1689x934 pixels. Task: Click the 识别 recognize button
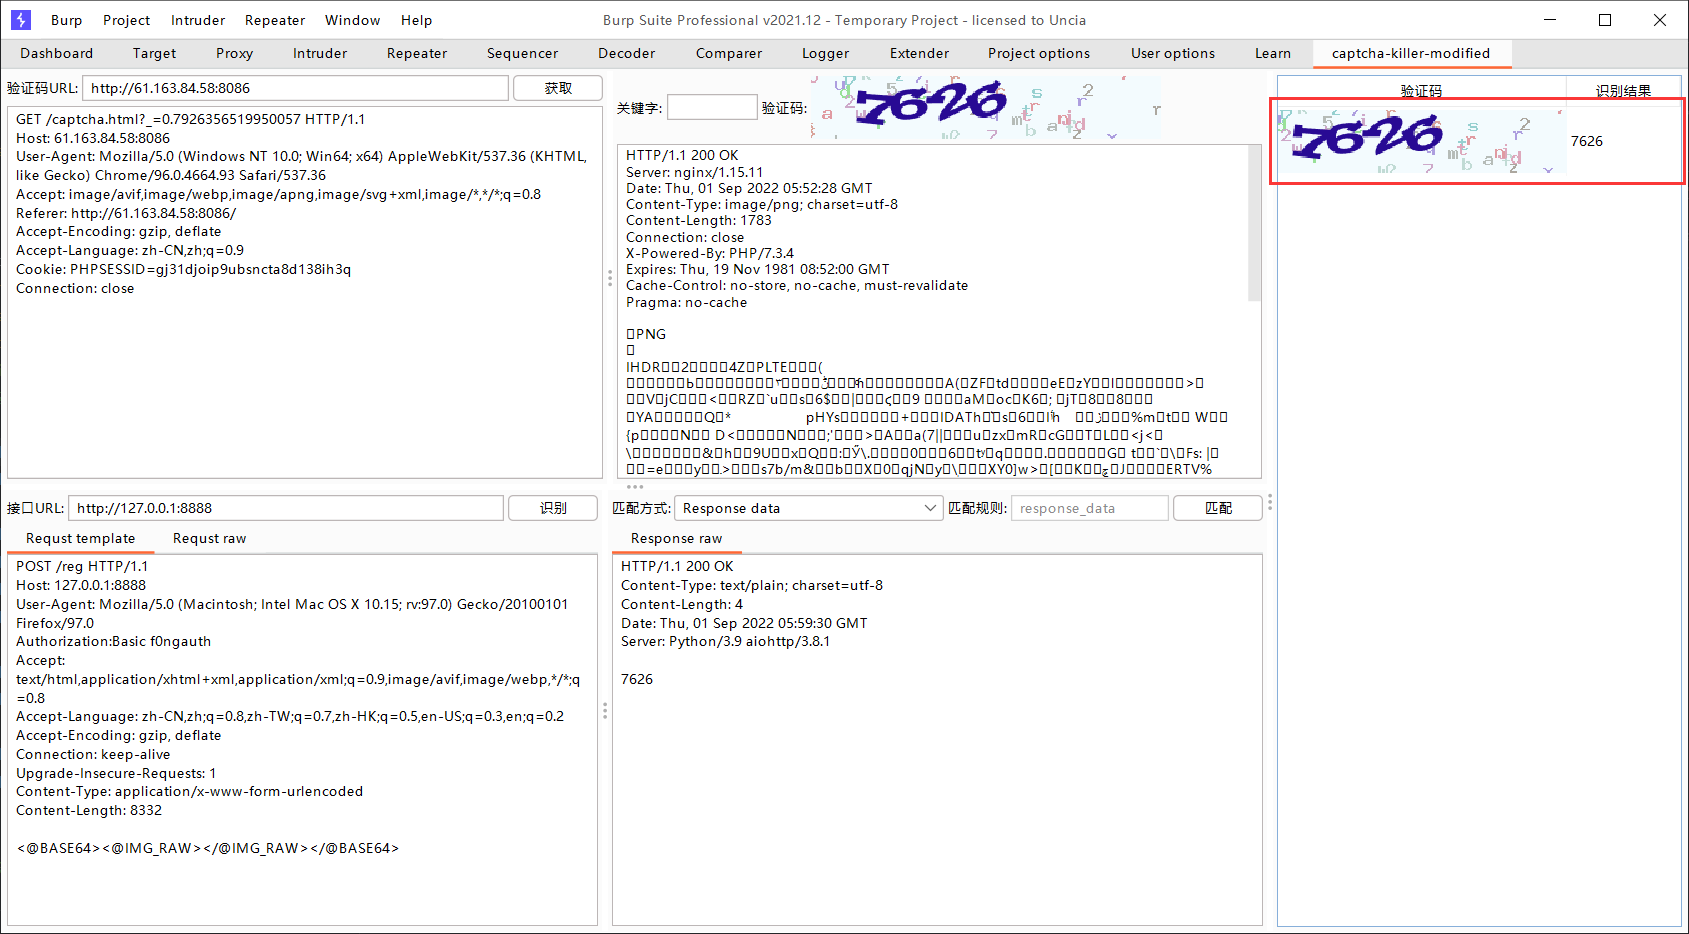point(553,508)
